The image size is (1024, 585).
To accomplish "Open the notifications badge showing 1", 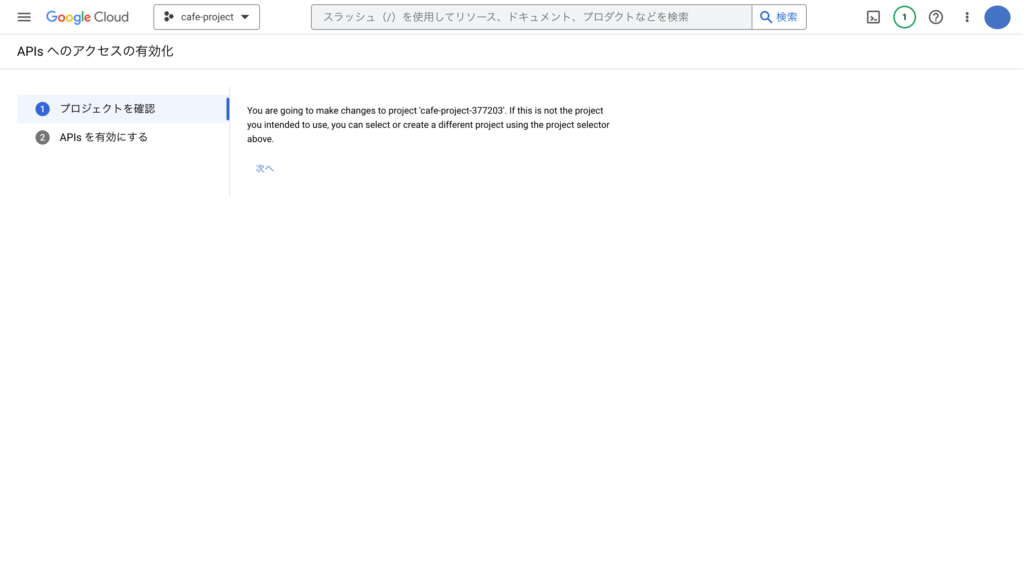I will coord(904,17).
